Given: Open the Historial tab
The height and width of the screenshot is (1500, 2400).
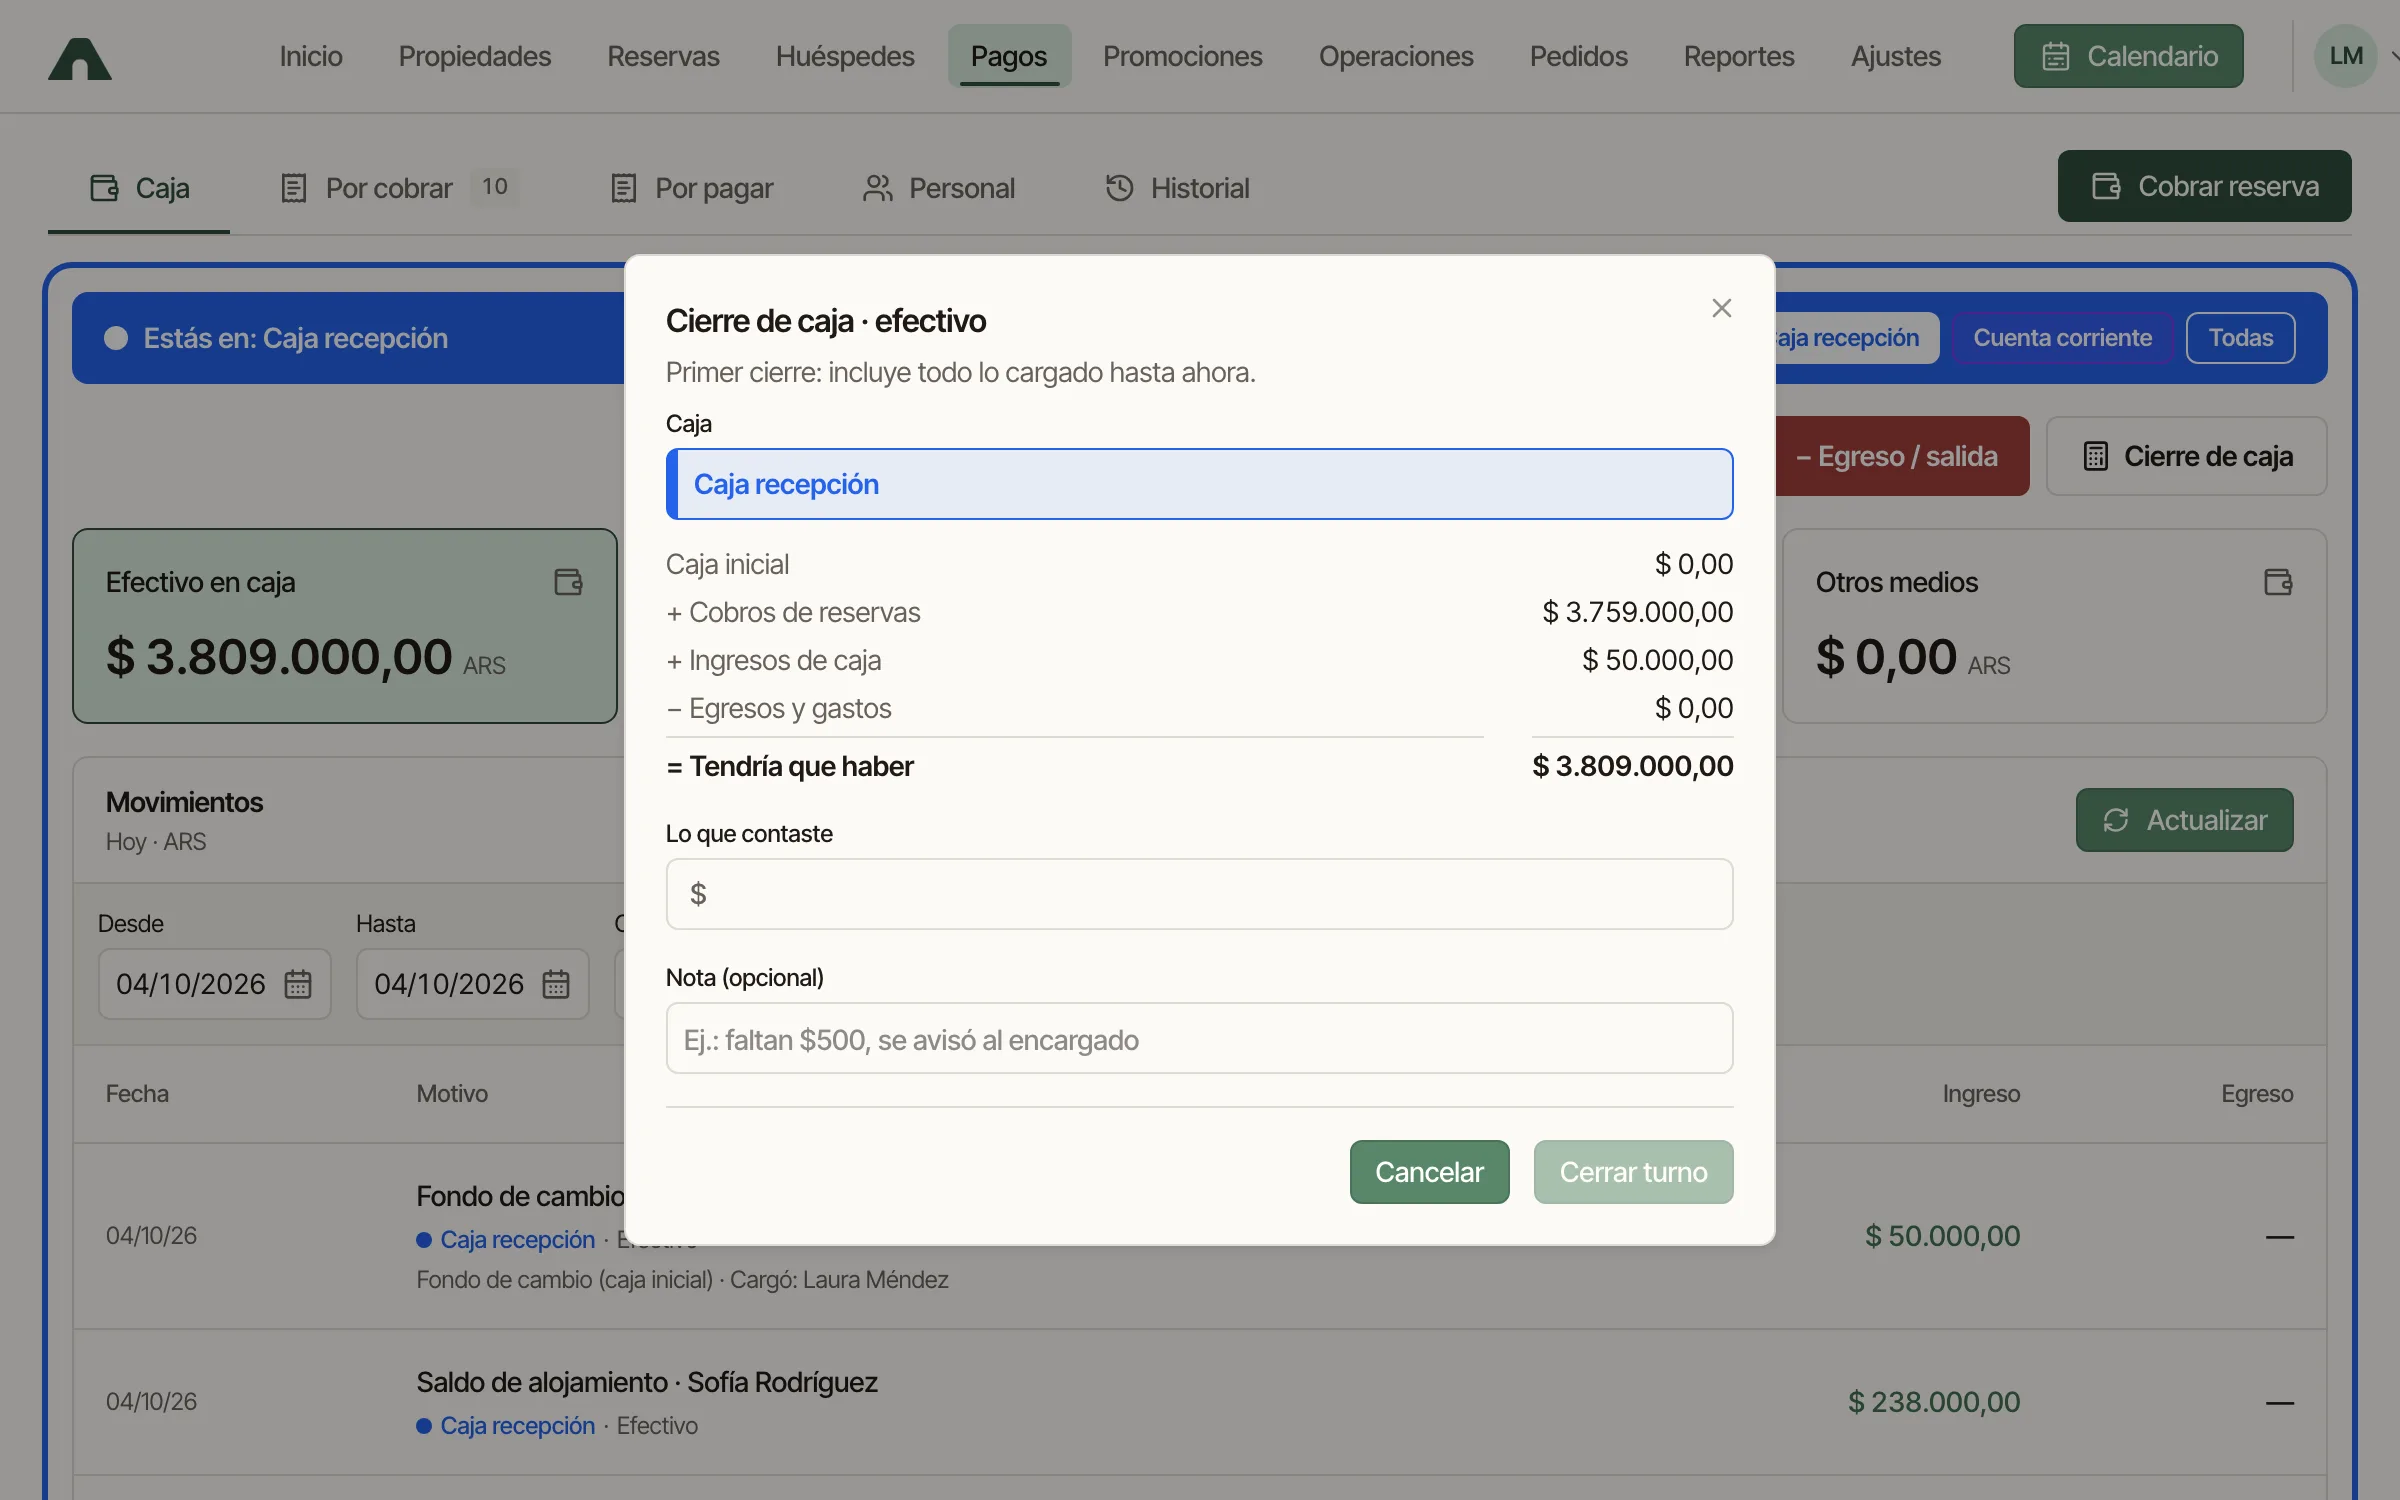Looking at the screenshot, I should pos(1176,188).
